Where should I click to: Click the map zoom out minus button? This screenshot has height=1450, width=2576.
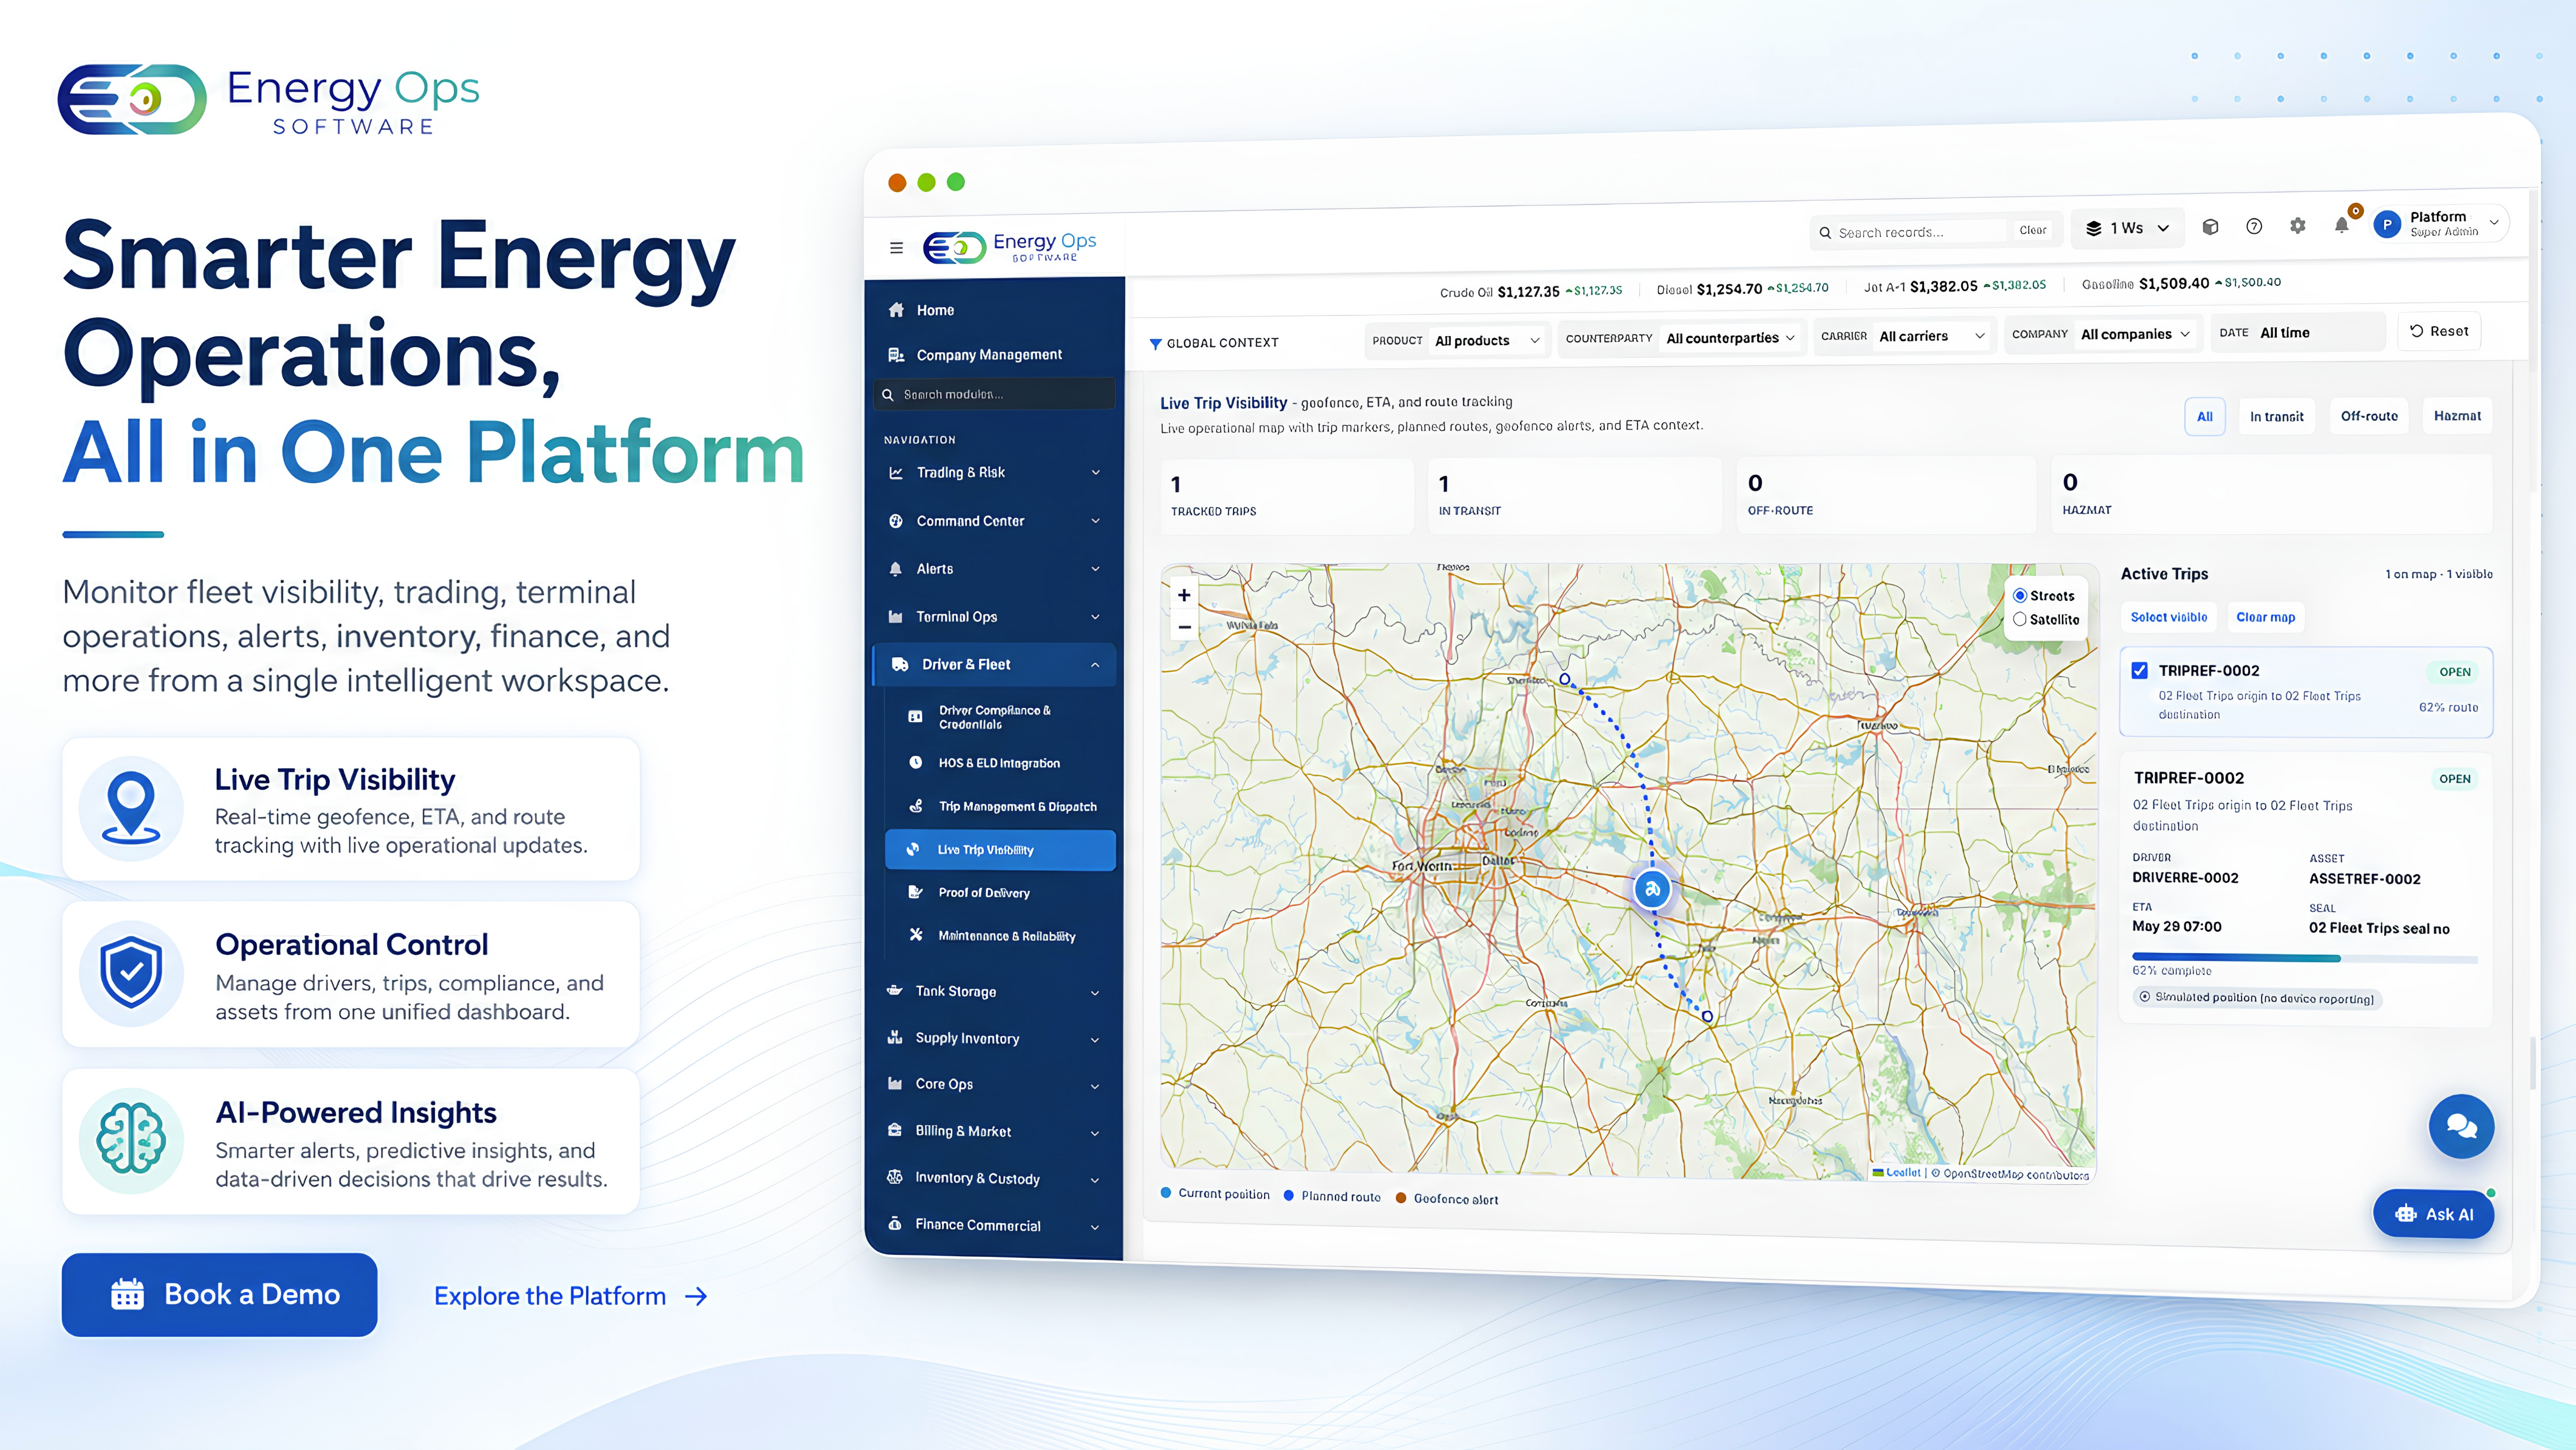coord(1184,628)
